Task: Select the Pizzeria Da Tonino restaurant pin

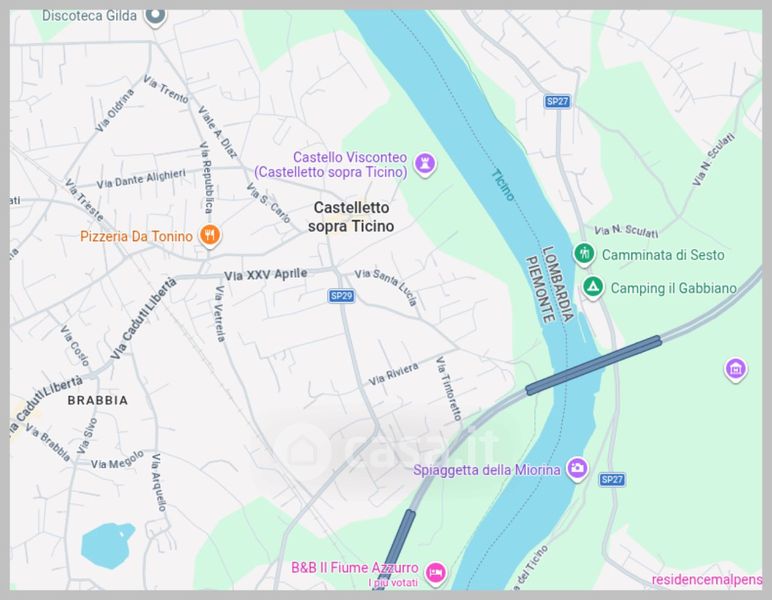Action: [210, 235]
